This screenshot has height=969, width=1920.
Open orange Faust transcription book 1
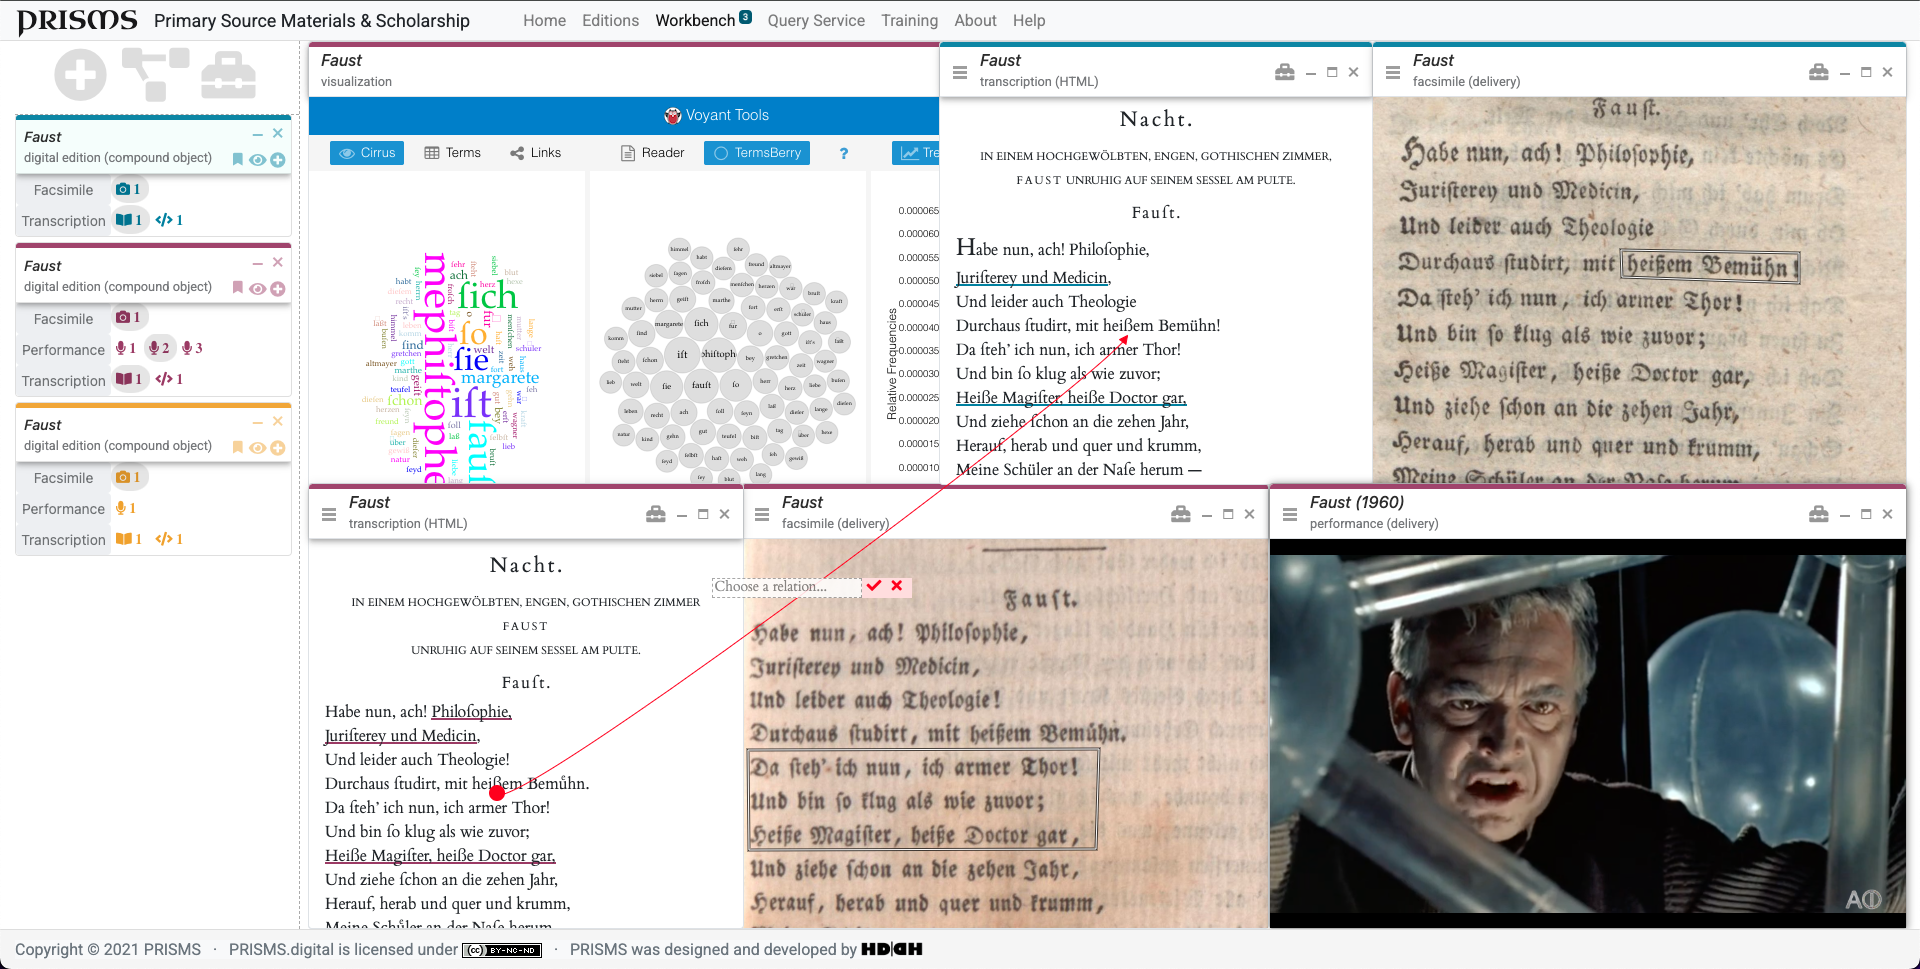(129, 539)
